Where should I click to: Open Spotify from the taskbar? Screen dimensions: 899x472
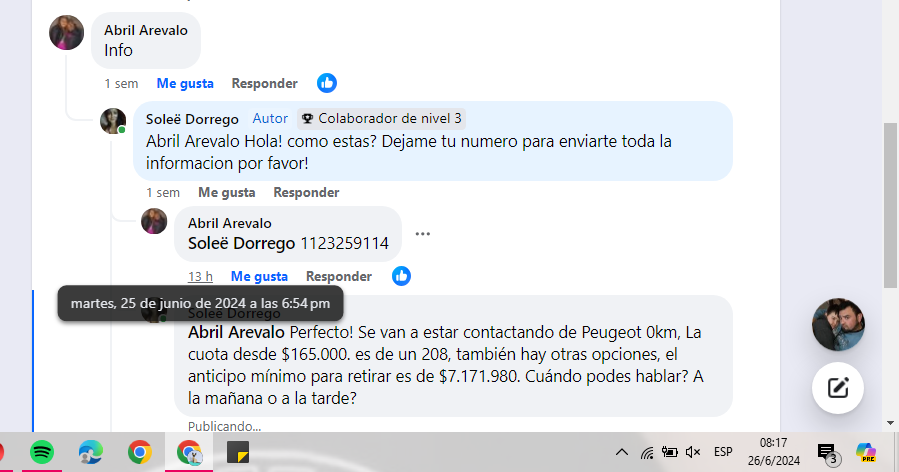point(42,453)
